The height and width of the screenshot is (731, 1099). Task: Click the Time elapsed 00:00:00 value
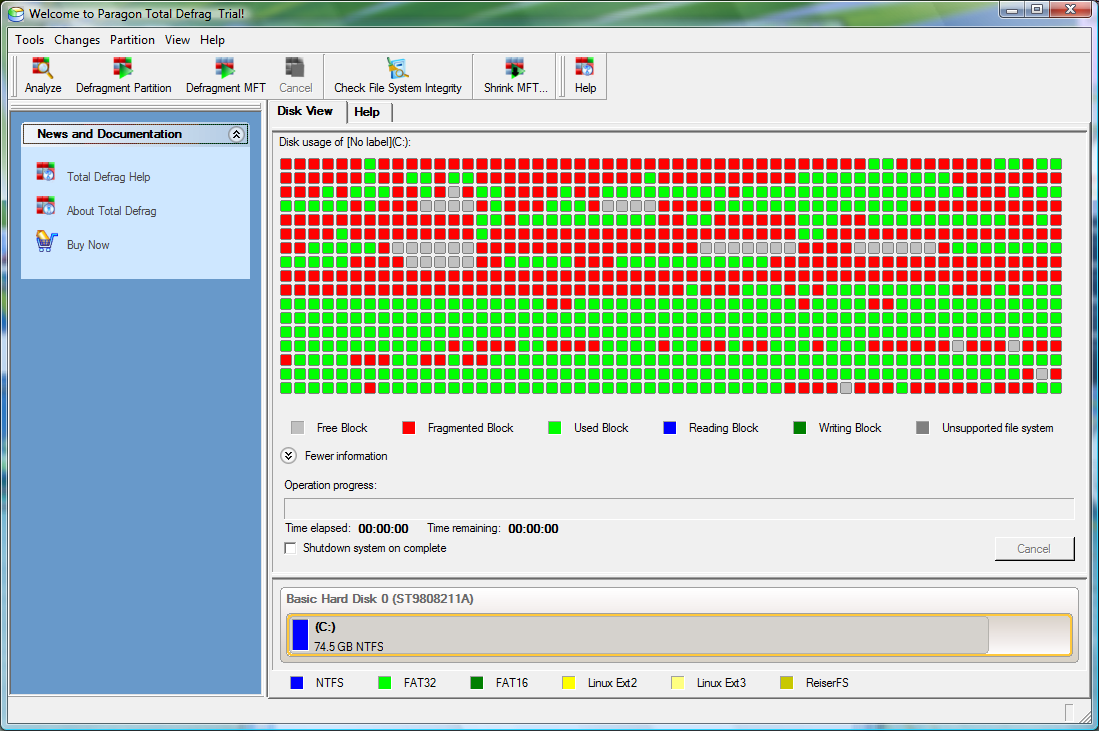coord(383,528)
